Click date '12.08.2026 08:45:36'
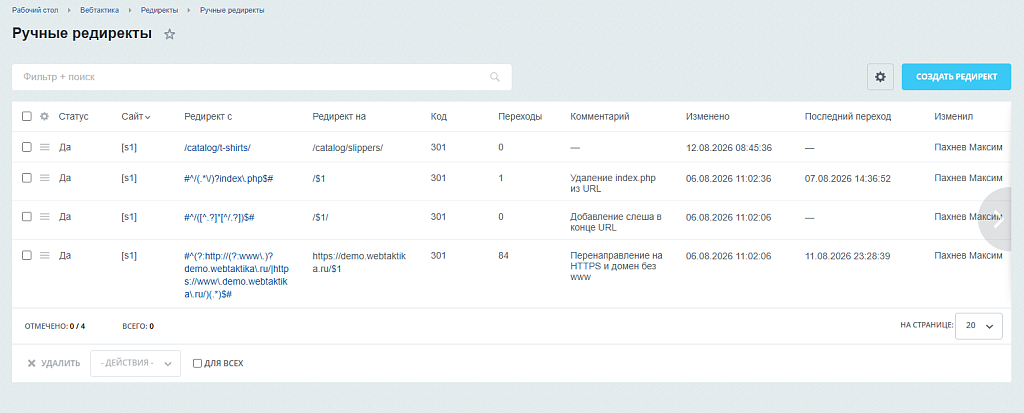Viewport: 1024px width, 413px height. pyautogui.click(x=729, y=148)
